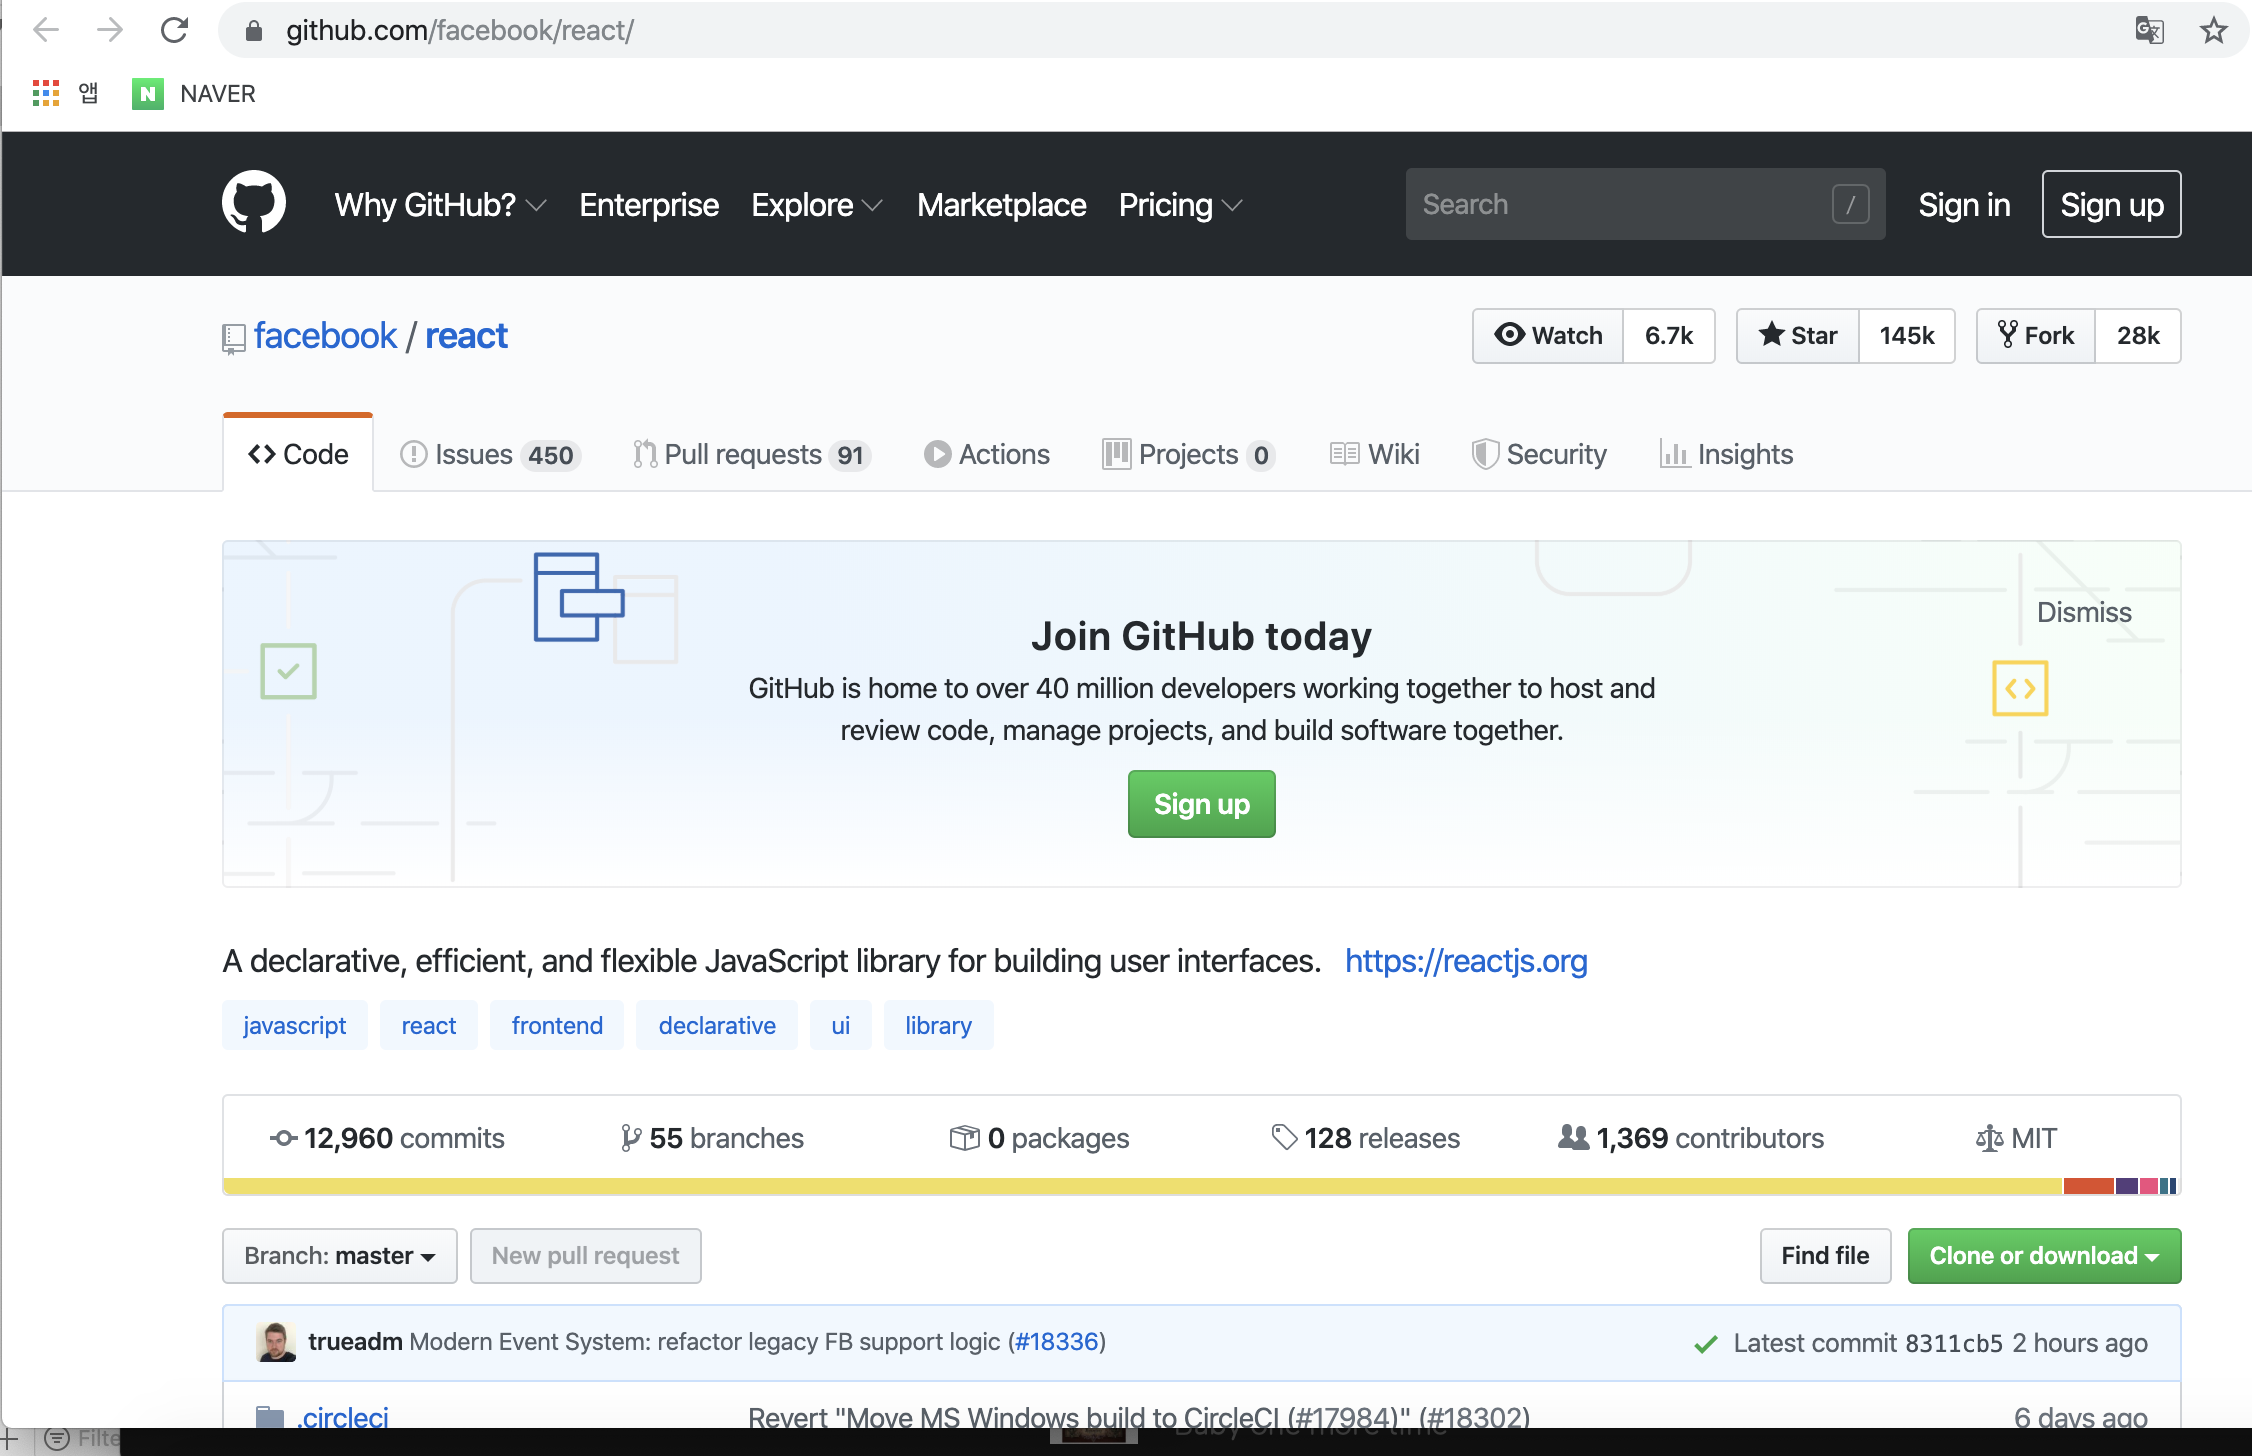Switch to the Issues tab
Image resolution: width=2252 pixels, height=1456 pixels.
pyautogui.click(x=489, y=455)
